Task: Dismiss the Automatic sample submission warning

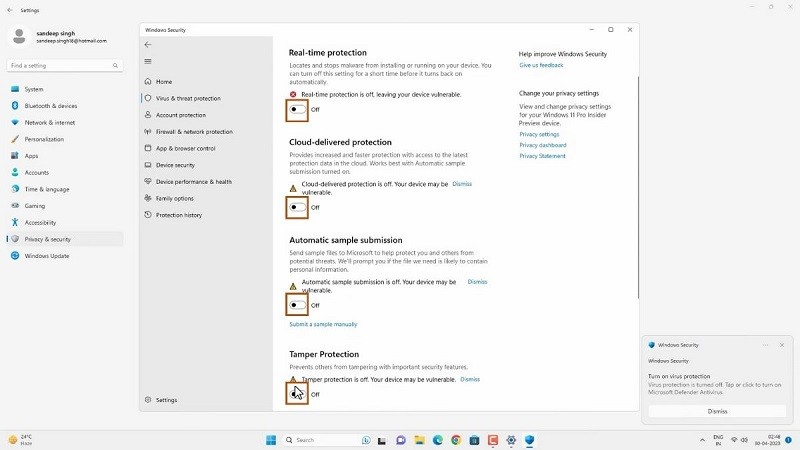Action: (x=477, y=282)
